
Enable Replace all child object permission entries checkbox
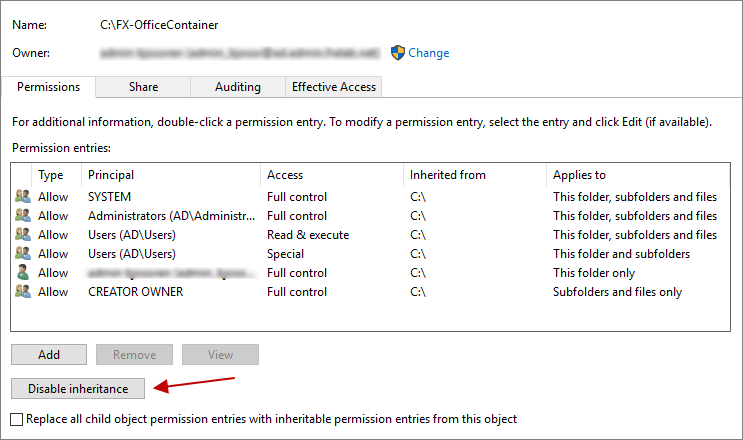[x=16, y=419]
